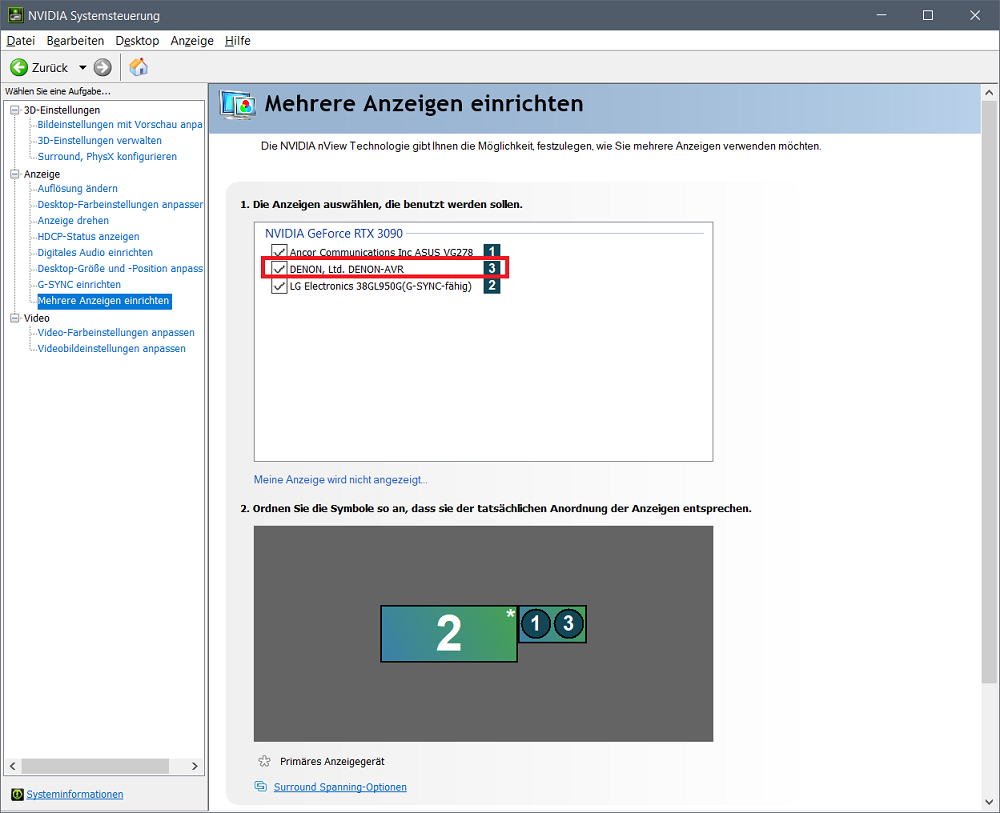Click number badge 2 beside LG 38GL950G

coord(492,286)
